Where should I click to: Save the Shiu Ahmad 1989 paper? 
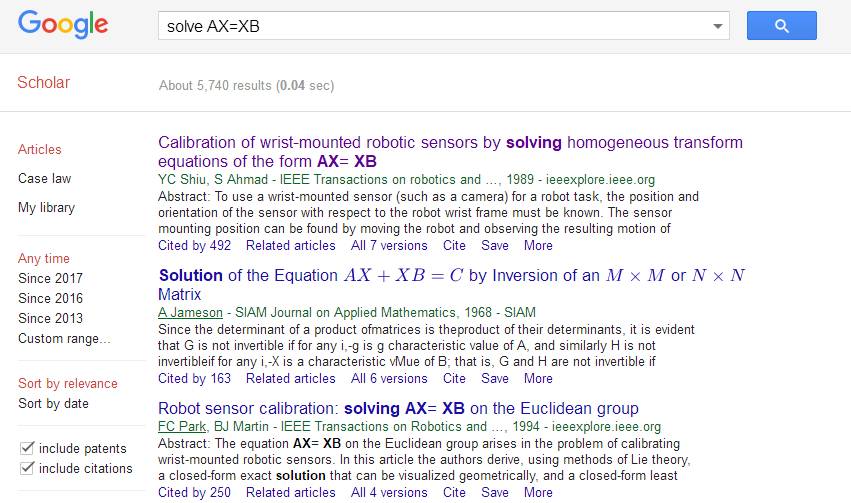click(x=495, y=245)
